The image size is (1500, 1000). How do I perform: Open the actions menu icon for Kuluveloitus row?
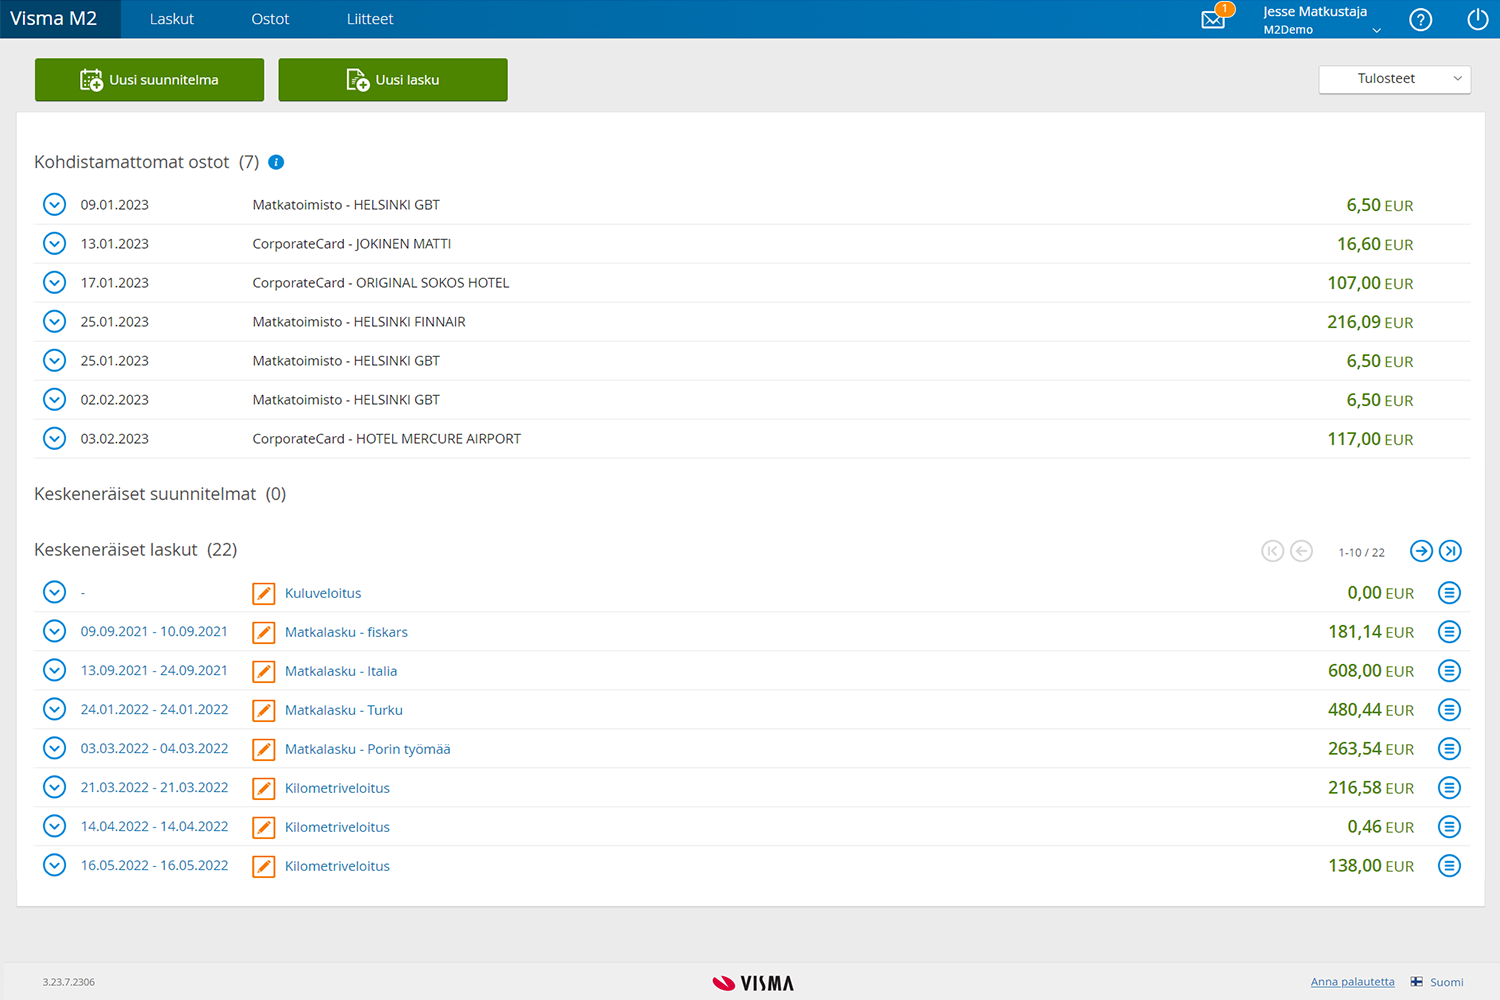point(1449,593)
